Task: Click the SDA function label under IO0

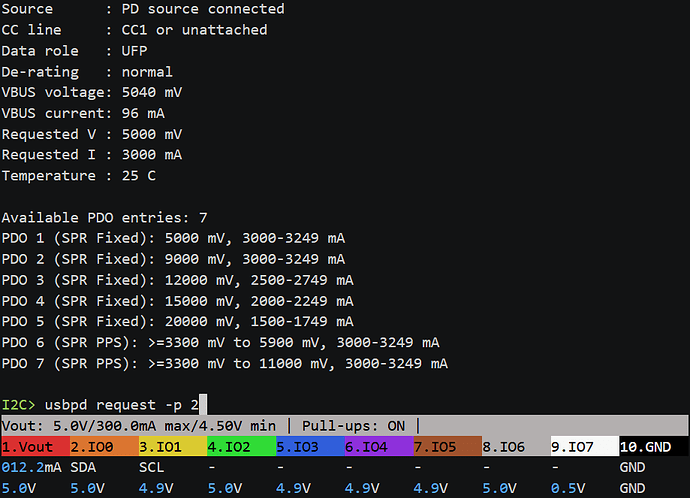Action: (83, 467)
